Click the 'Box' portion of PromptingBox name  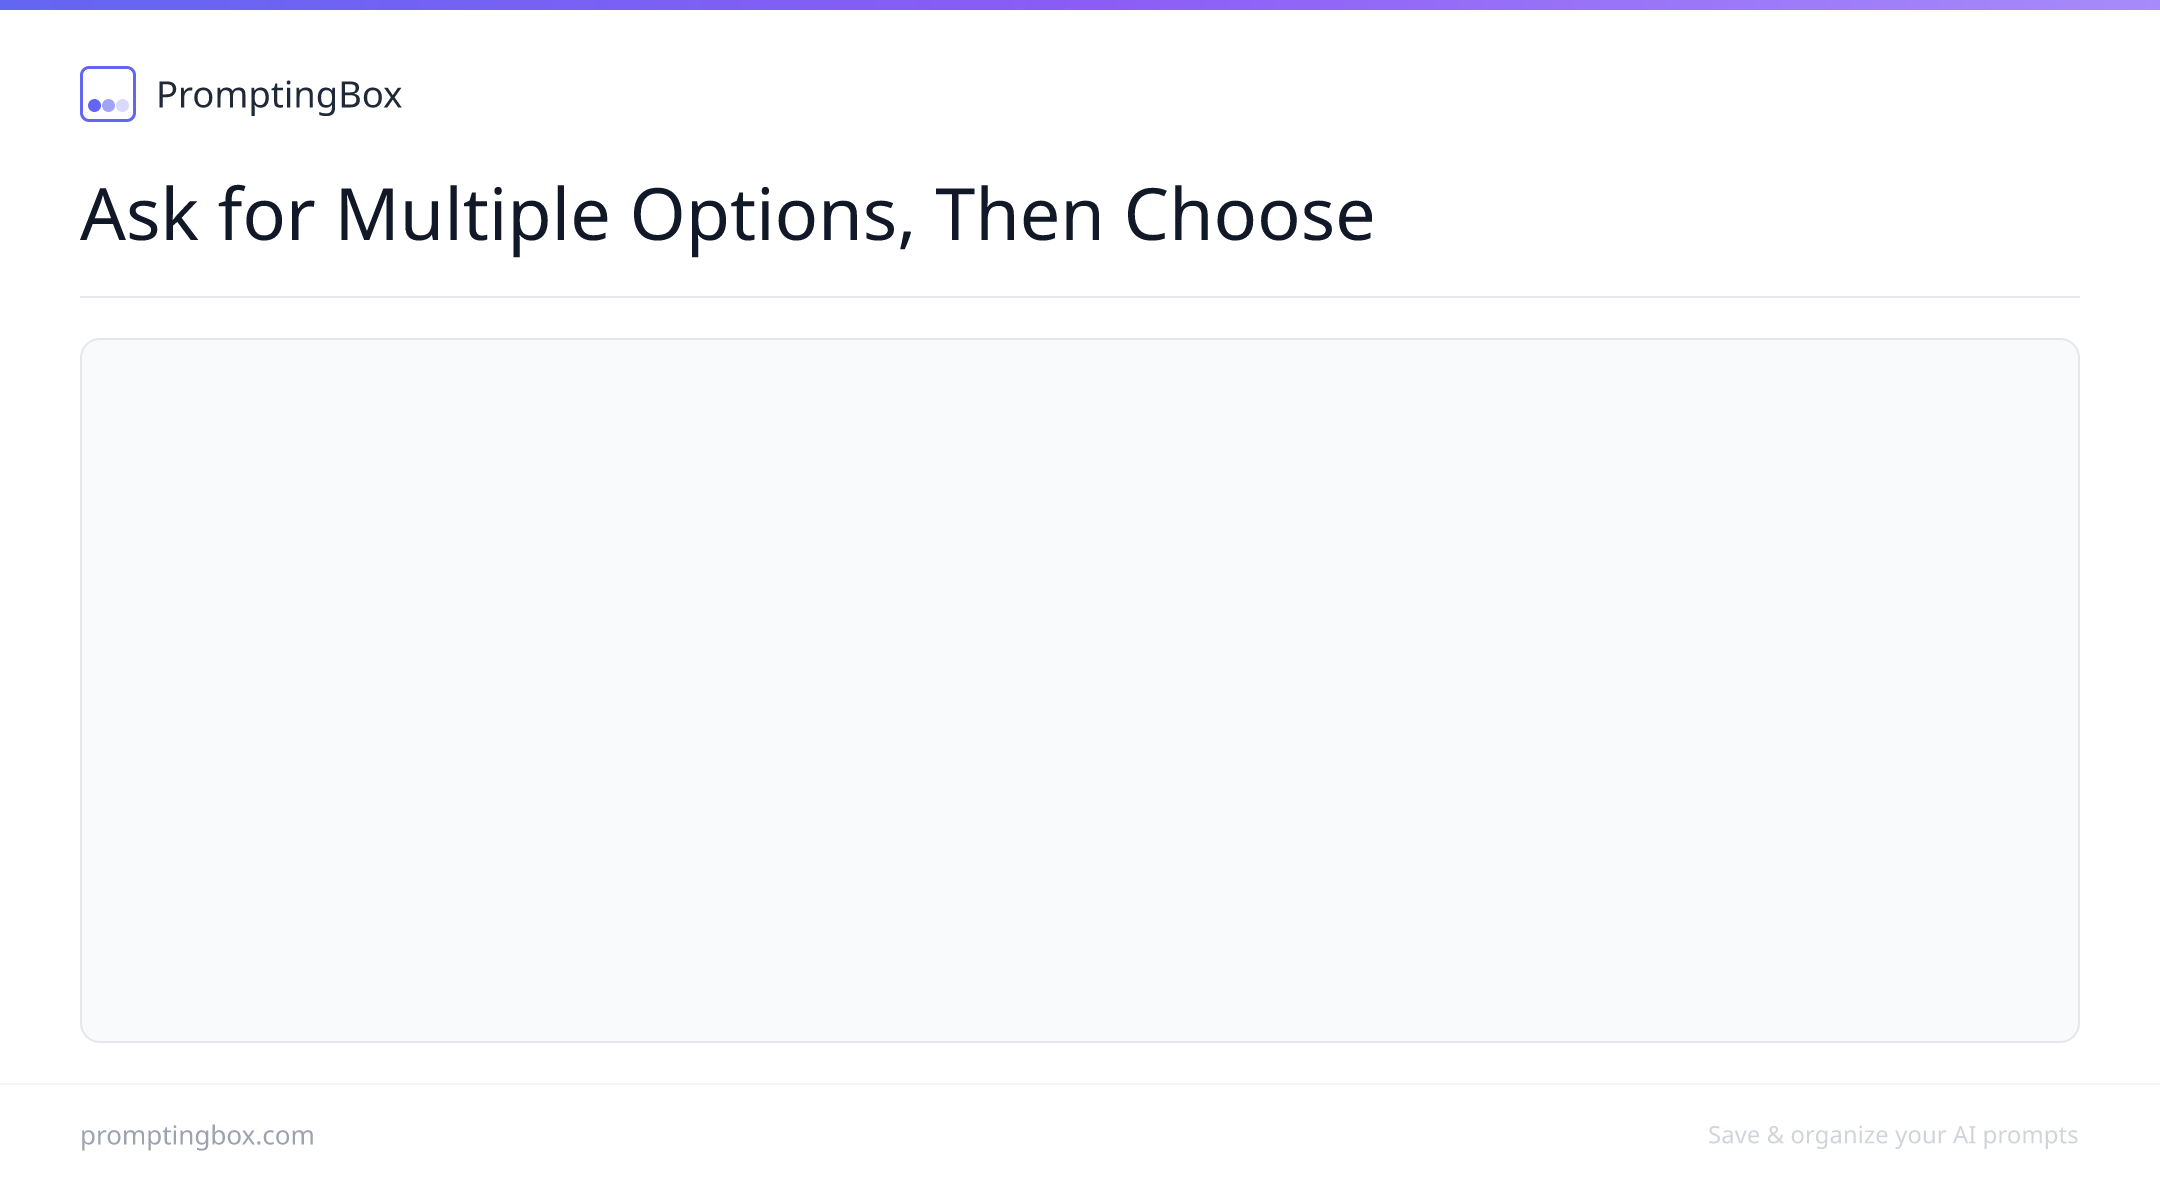[370, 95]
